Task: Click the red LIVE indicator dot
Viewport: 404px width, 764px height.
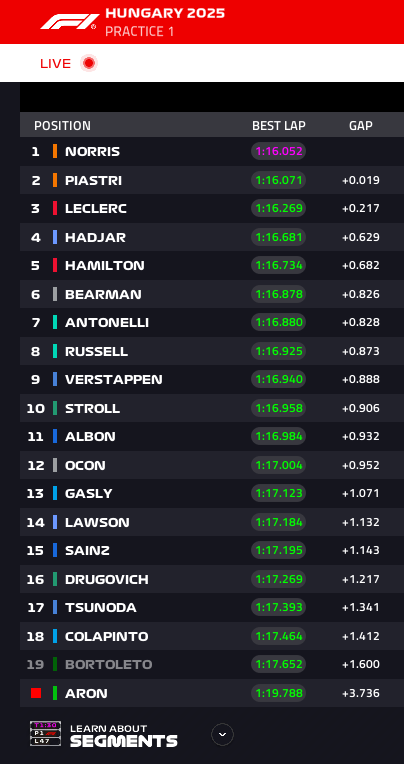Action: 89,63
